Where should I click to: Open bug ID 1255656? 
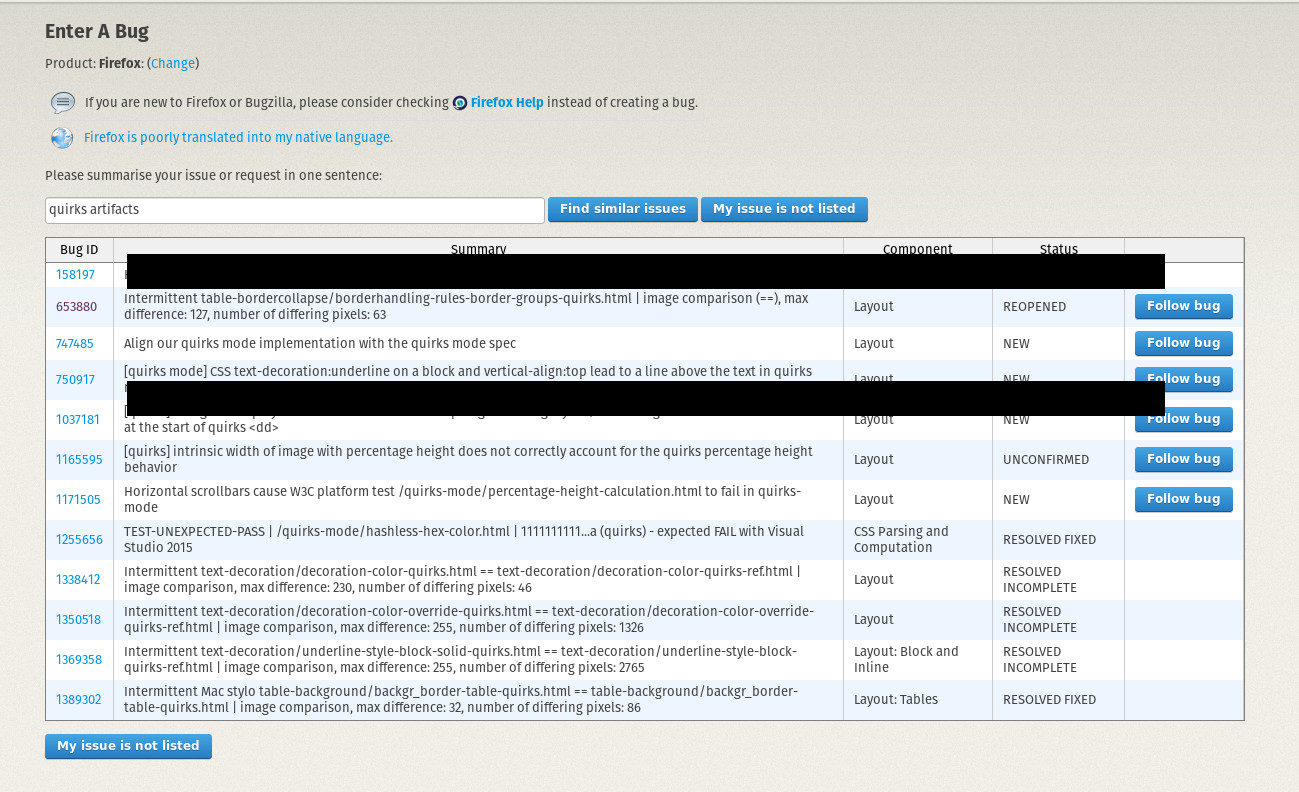pos(79,540)
